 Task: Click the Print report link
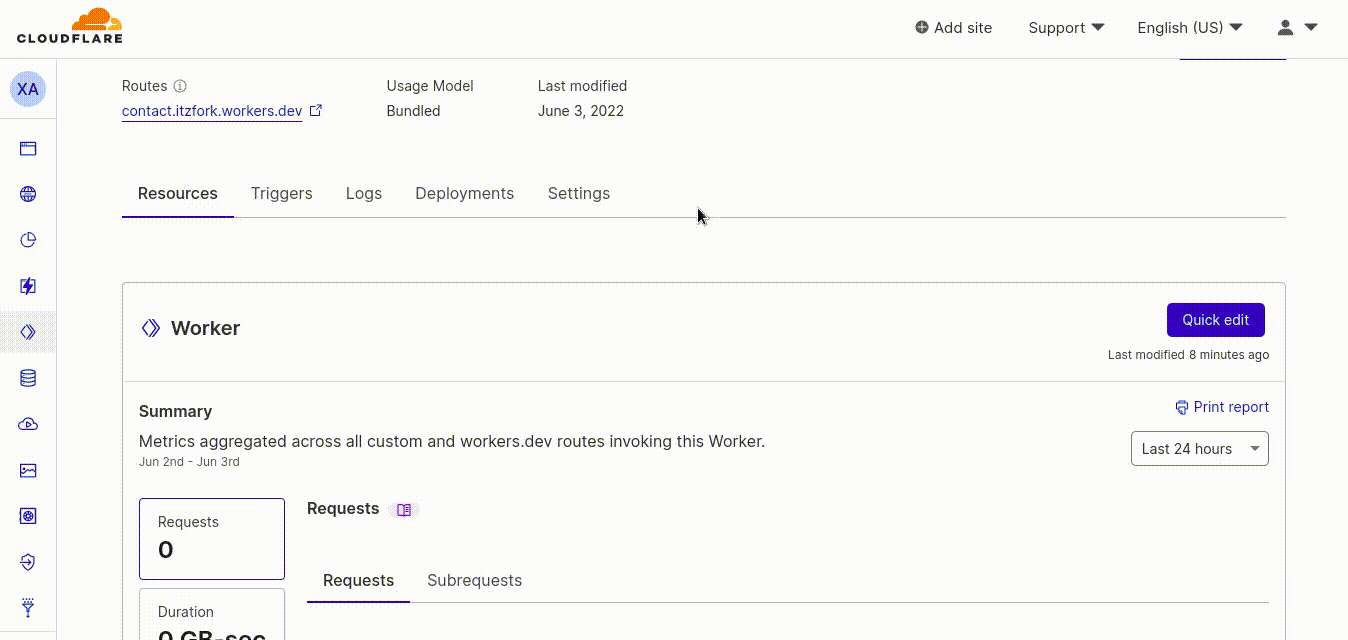[1222, 407]
